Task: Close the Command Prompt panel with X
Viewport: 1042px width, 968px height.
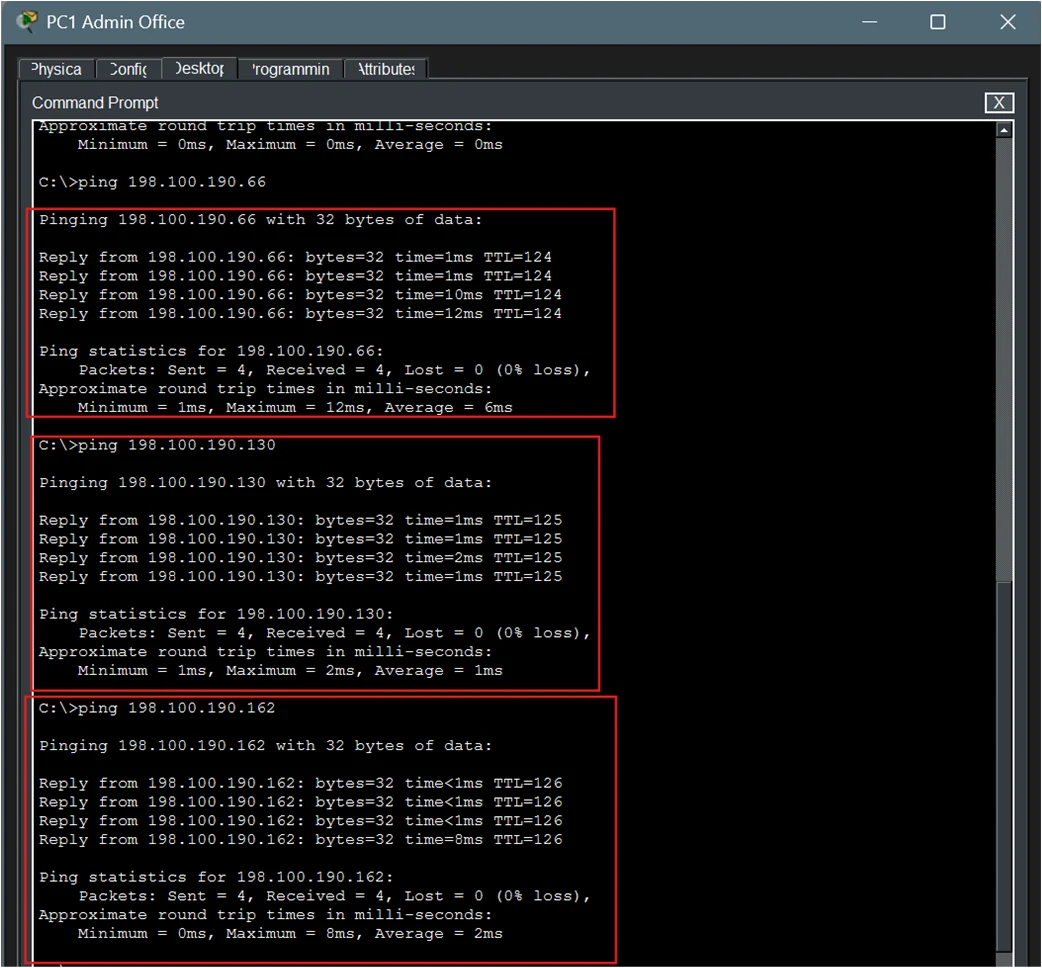Action: [x=998, y=103]
